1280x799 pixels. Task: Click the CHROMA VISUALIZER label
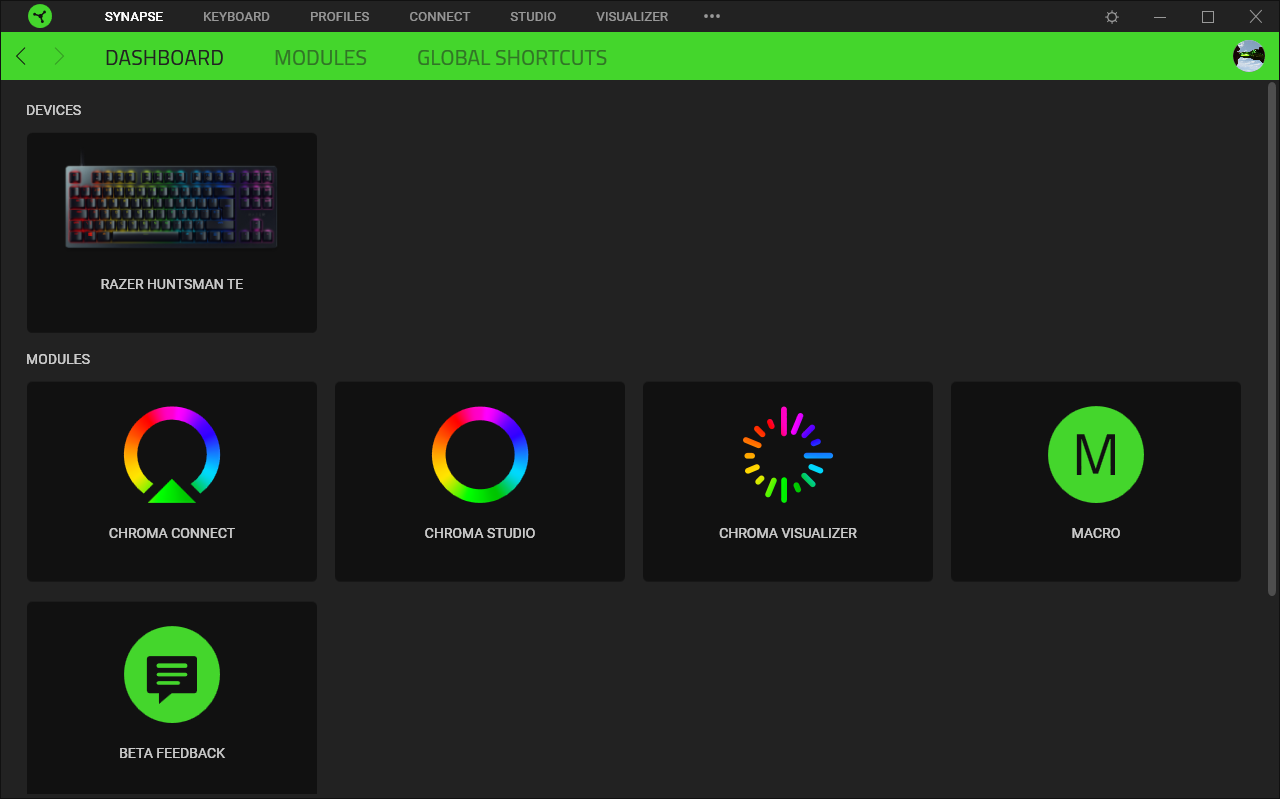coord(788,533)
